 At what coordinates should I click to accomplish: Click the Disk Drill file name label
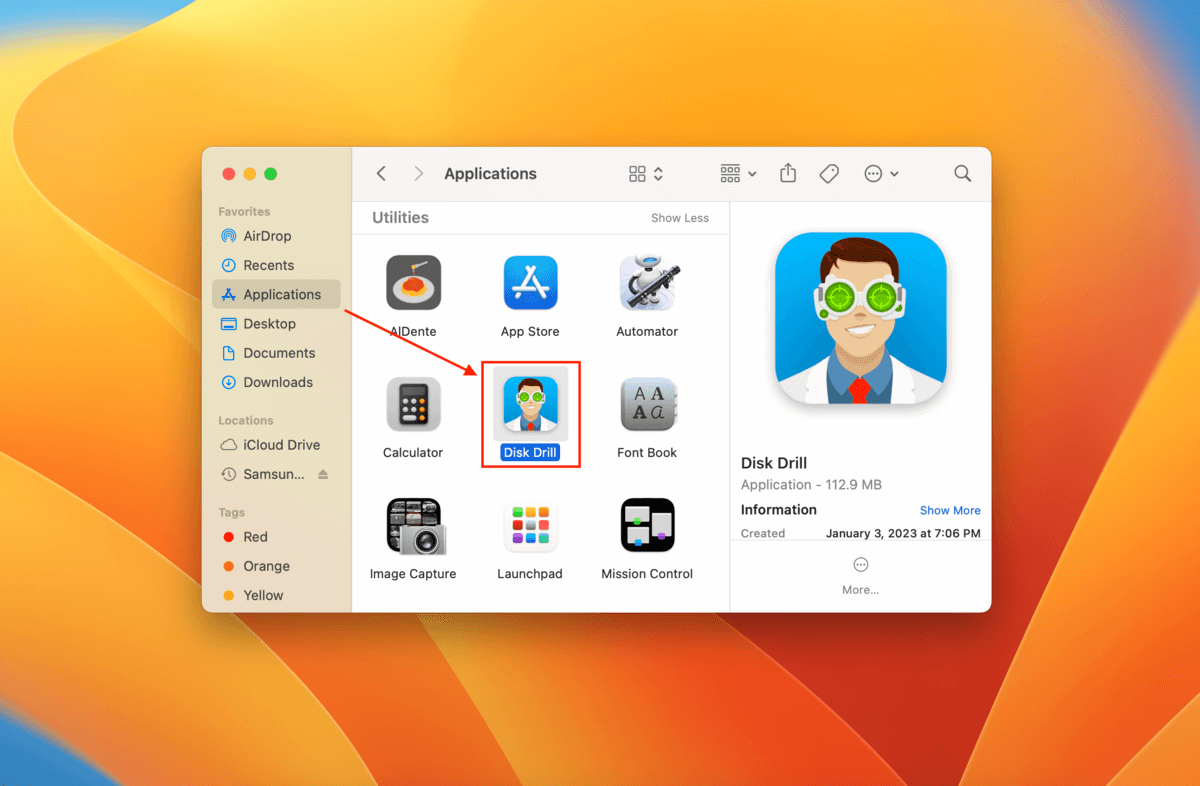coord(530,453)
